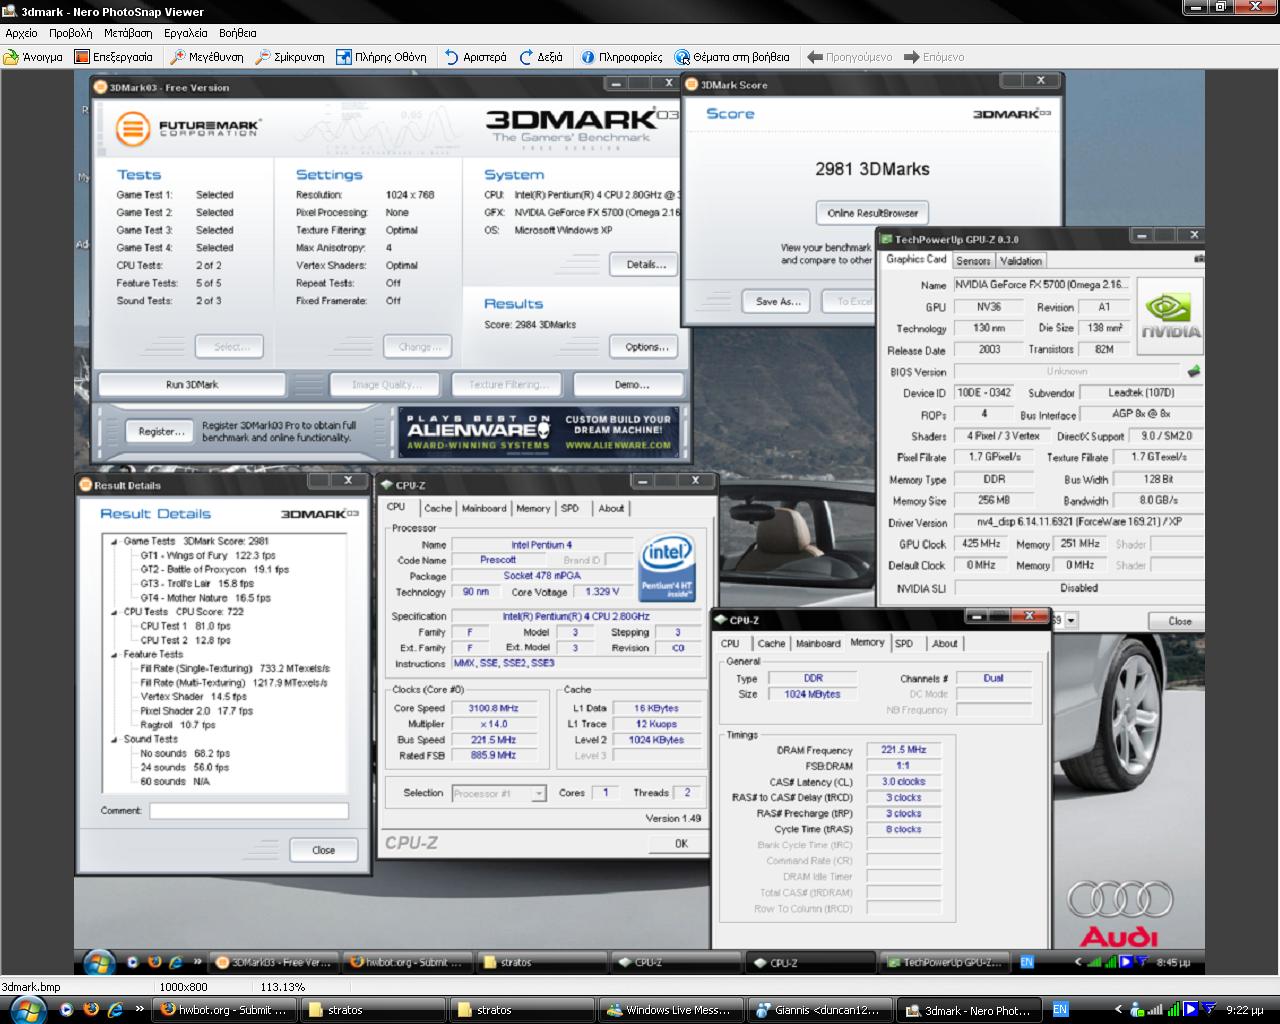
Task: Open the Μετάβαση menu
Action: [x=128, y=33]
